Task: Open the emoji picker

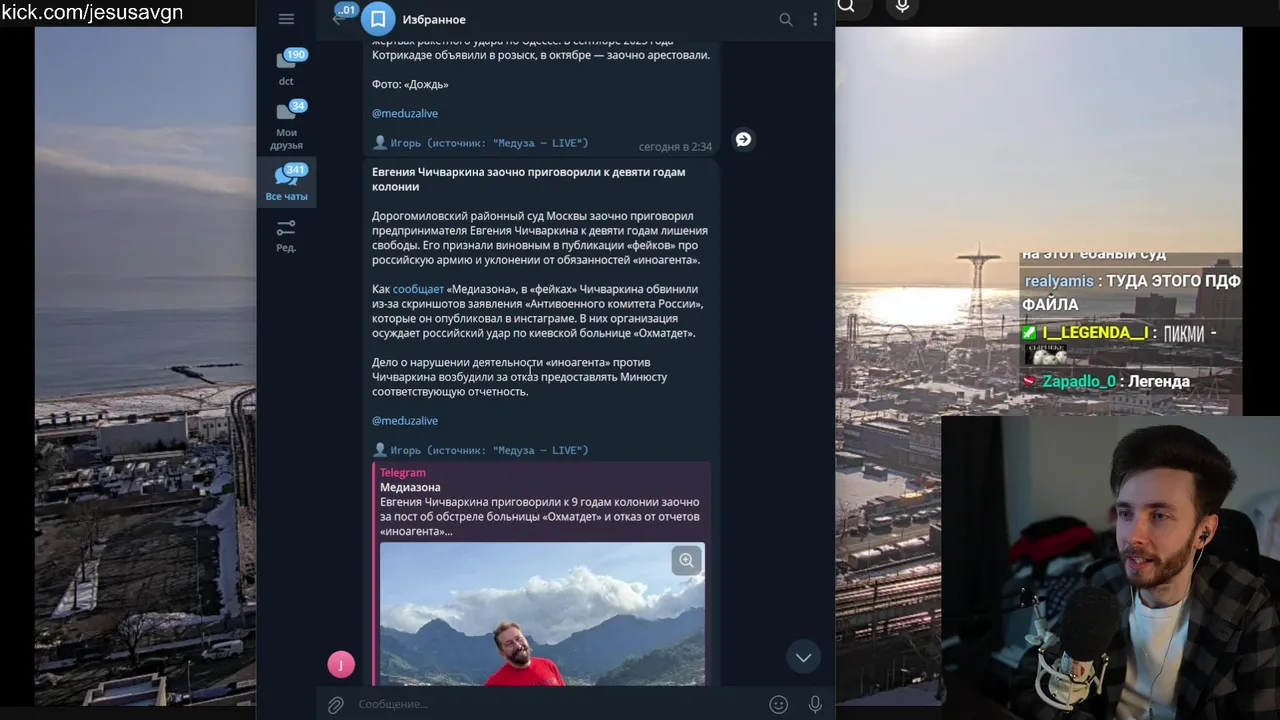Action: point(778,704)
